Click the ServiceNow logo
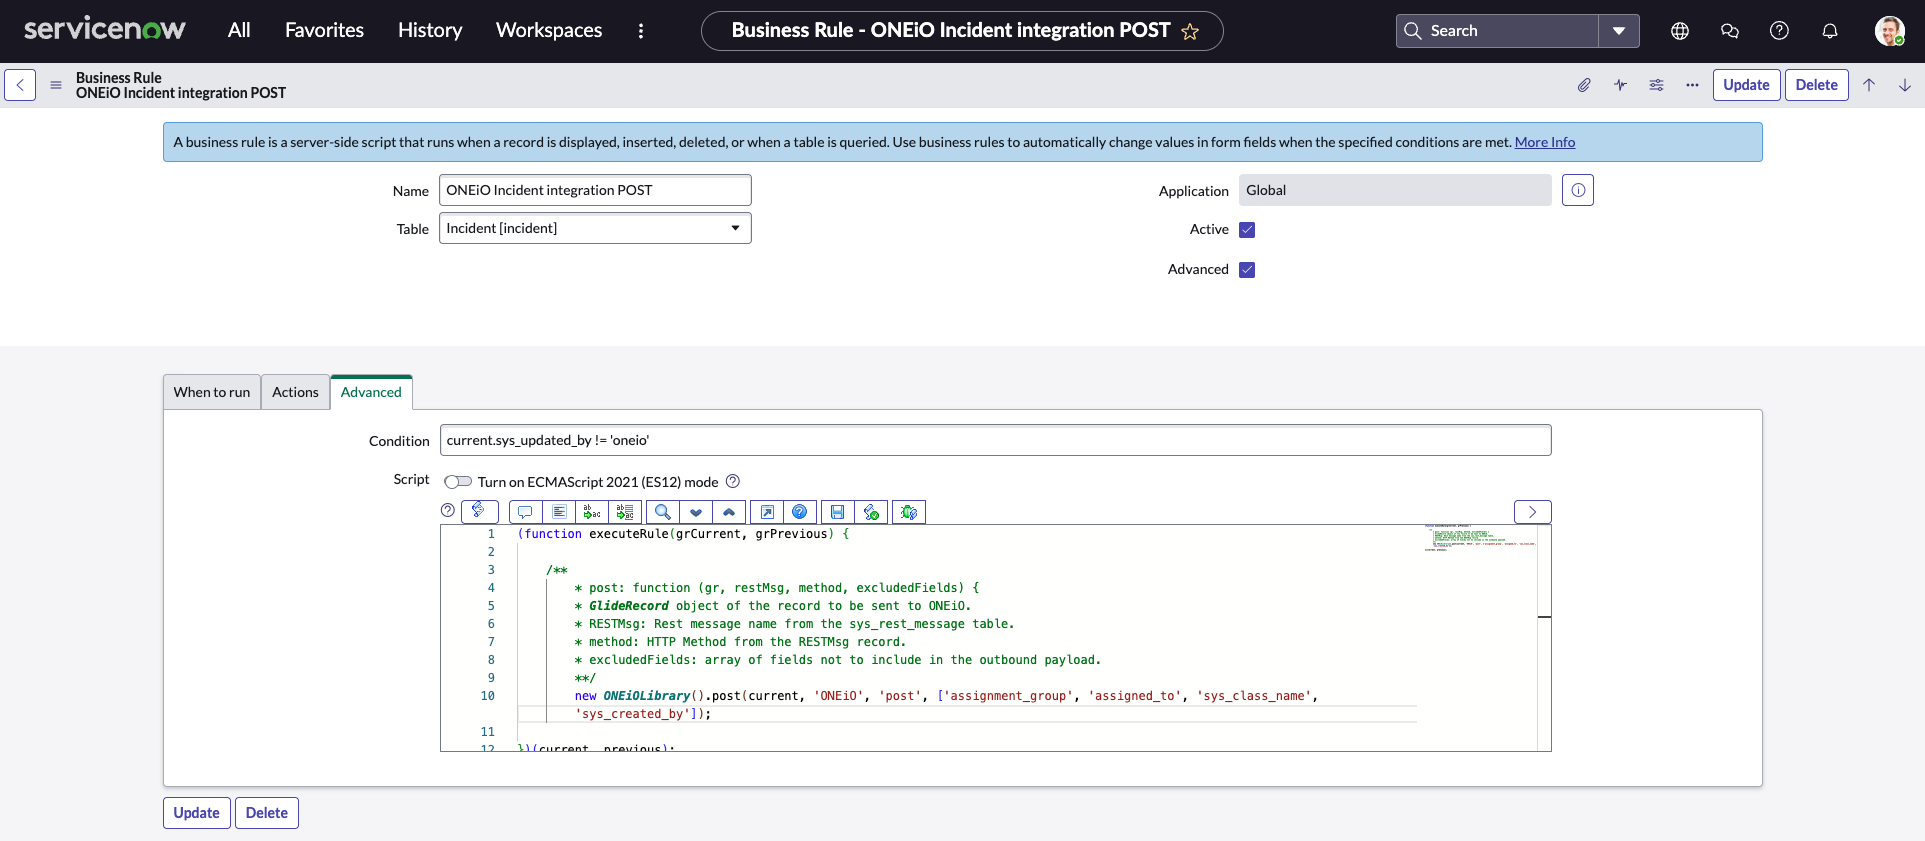 tap(104, 29)
